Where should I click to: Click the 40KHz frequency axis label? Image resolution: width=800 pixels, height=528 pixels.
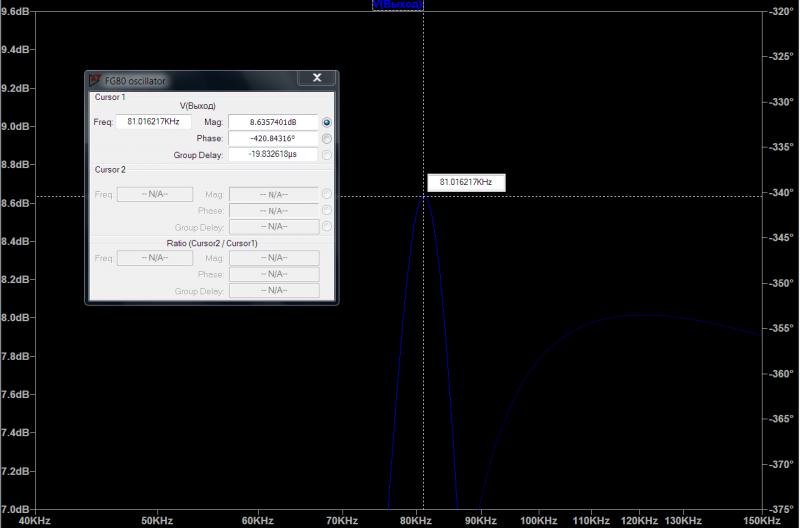pos(34,521)
